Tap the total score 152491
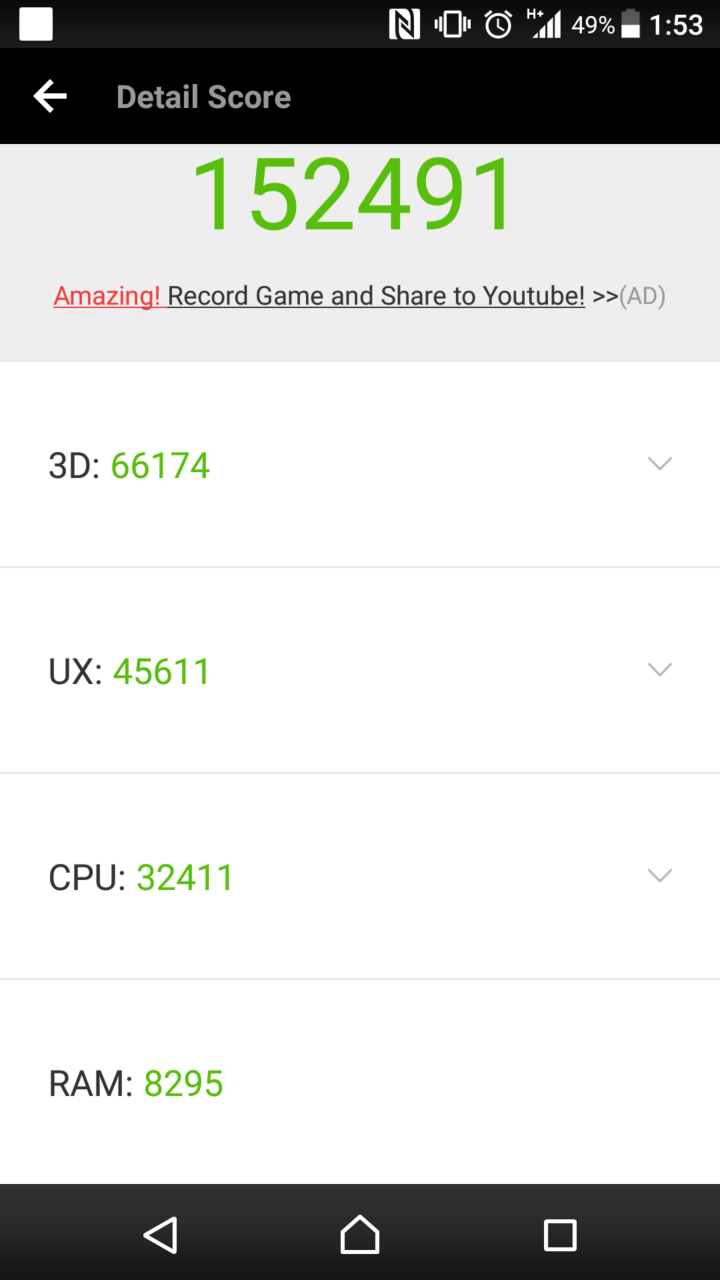The image size is (720, 1280). 354,195
